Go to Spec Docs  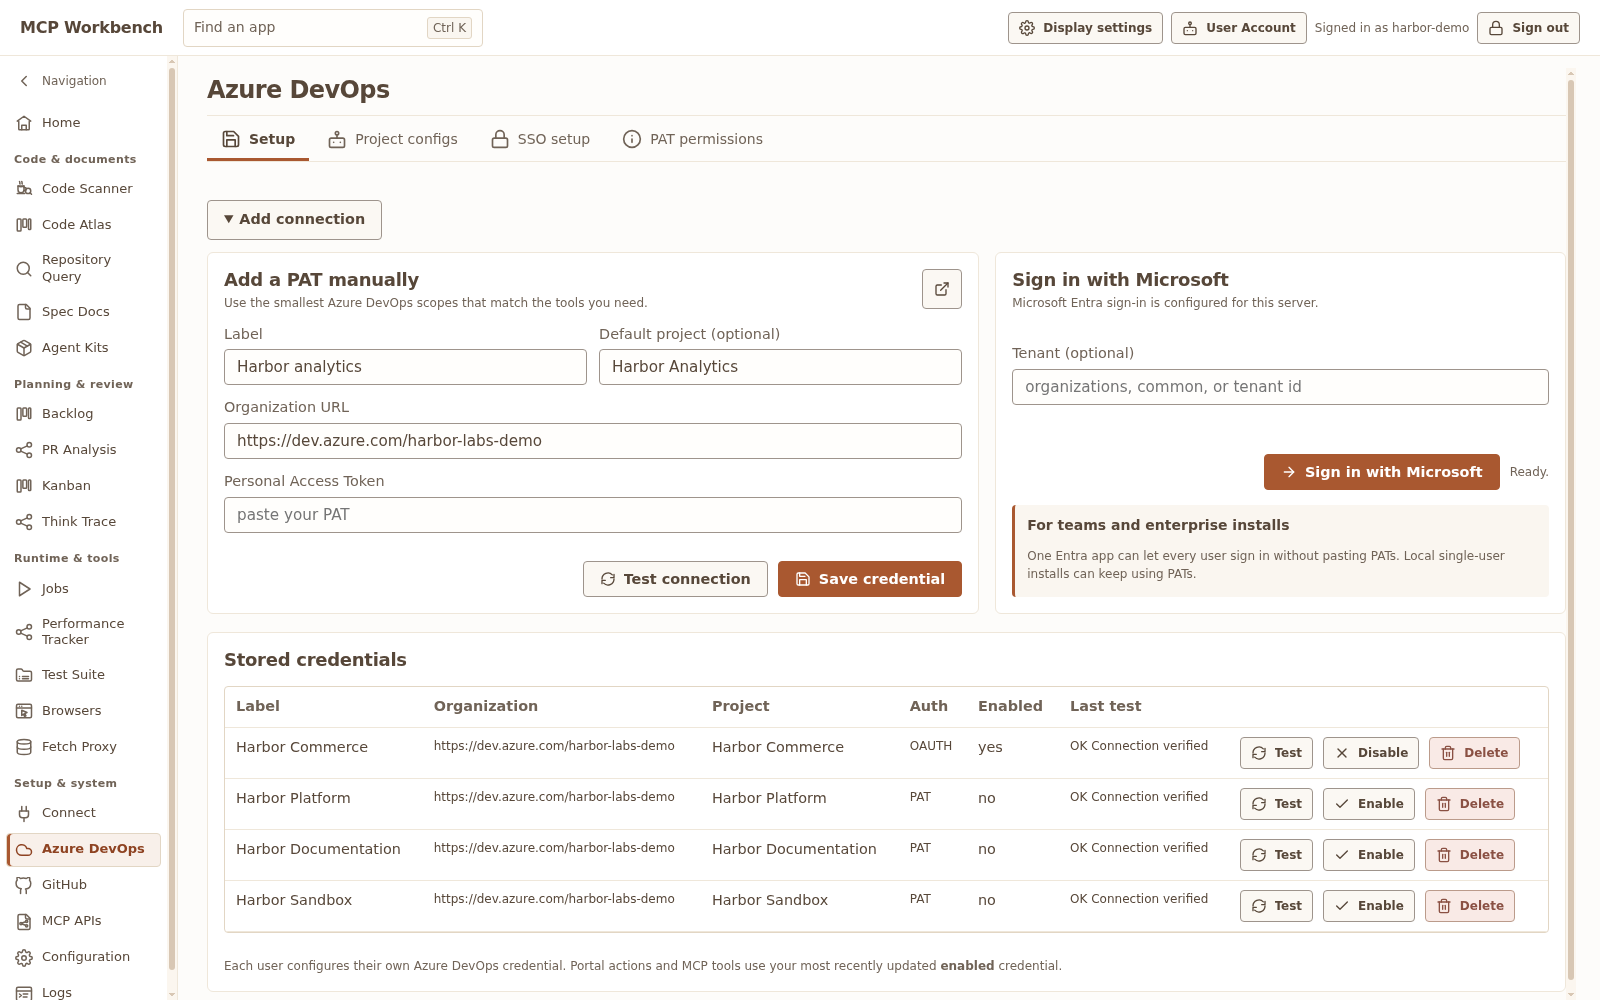click(x=84, y=312)
